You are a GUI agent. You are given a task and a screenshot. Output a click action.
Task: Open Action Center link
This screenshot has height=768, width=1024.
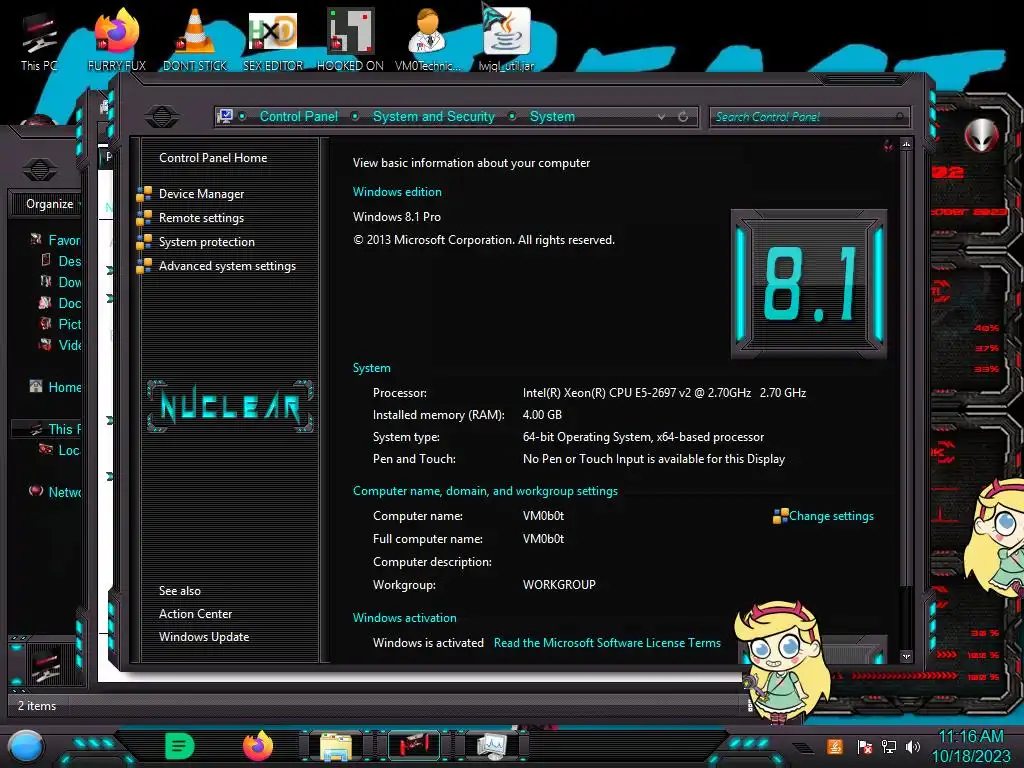195,614
